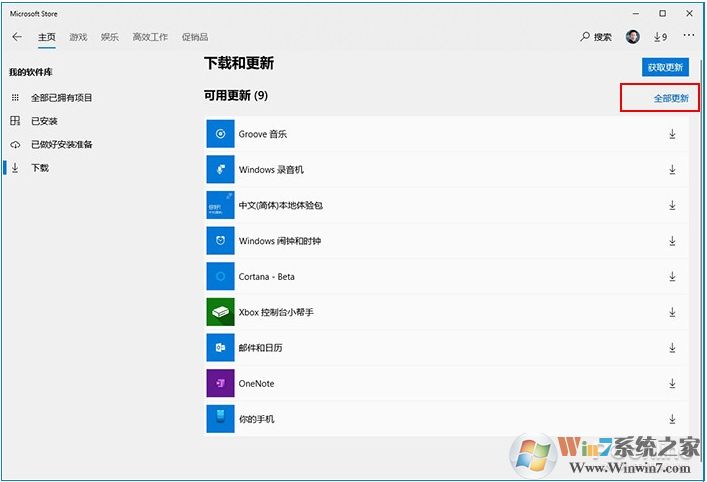Click the 我的软件库 heading
707x482 pixels.
(x=31, y=72)
